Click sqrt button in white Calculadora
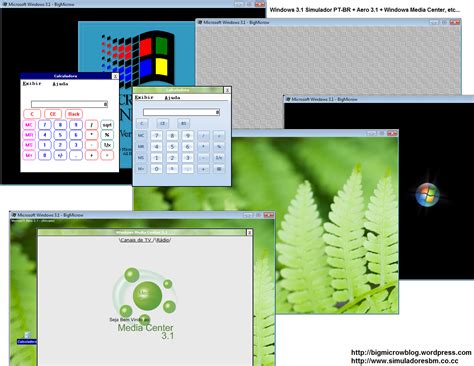This screenshot has height=366, width=474. 107,125
